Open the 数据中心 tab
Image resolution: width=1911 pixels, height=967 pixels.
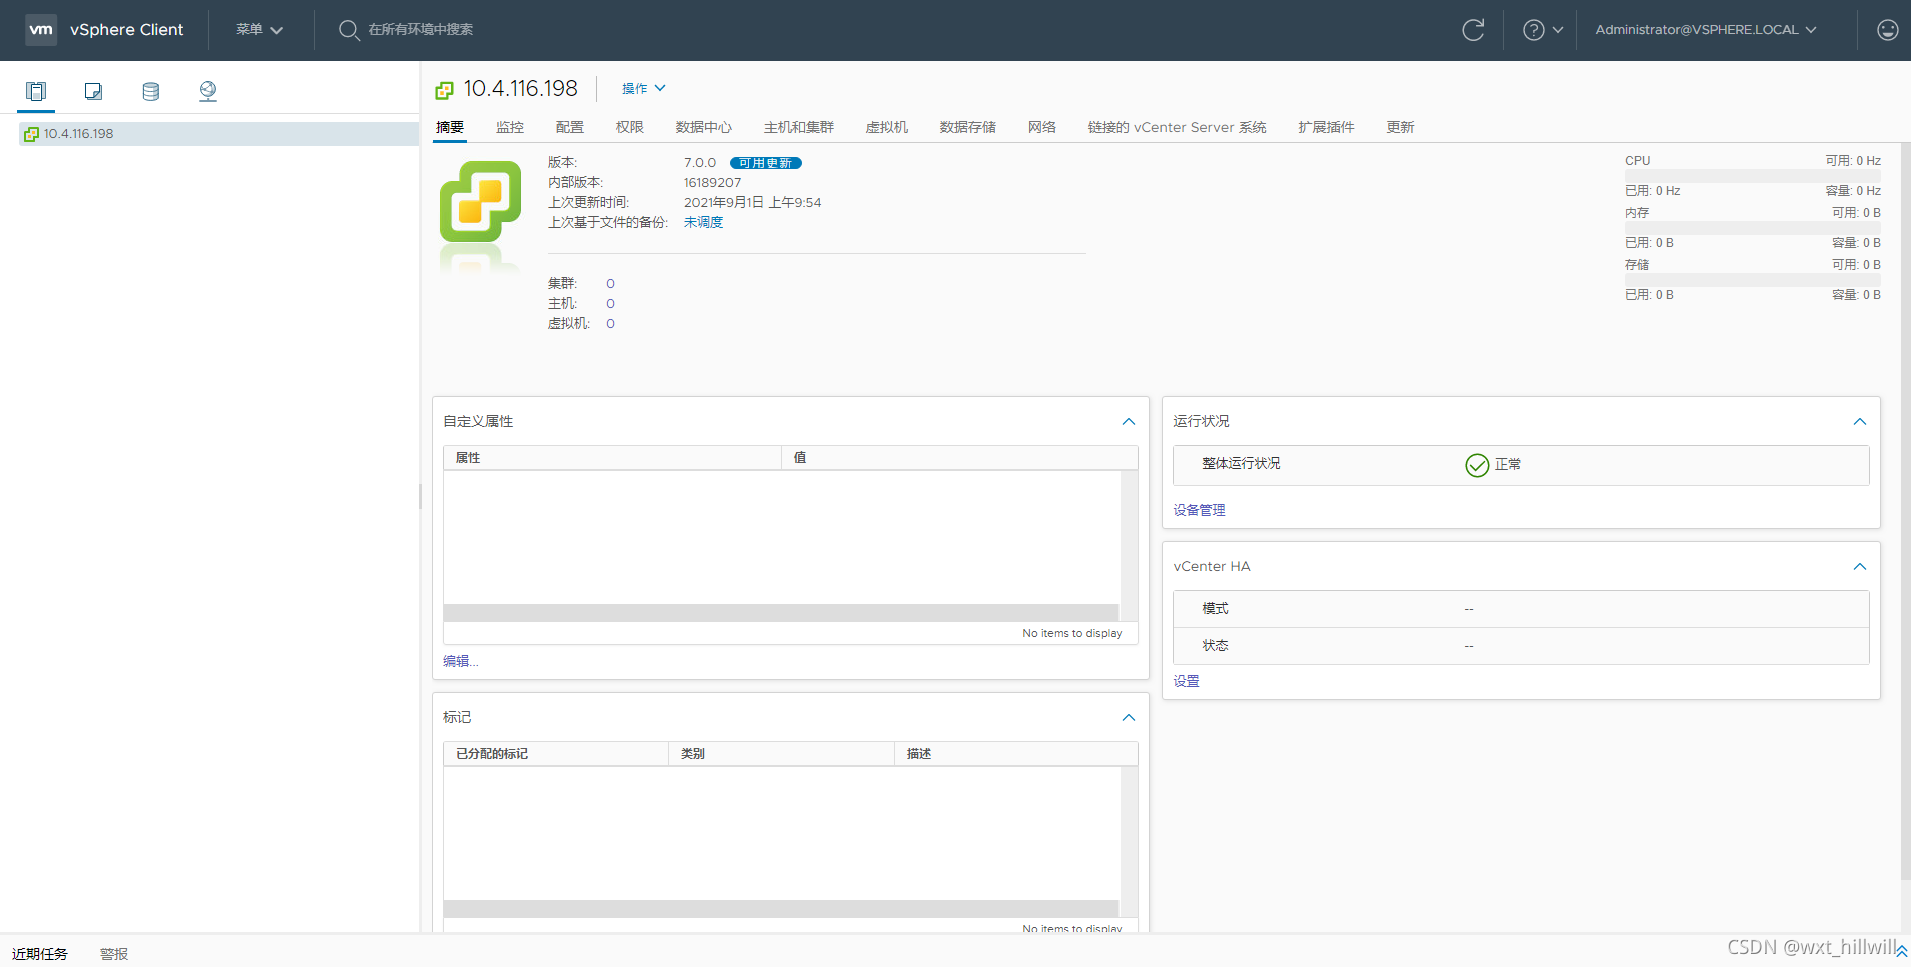point(704,127)
